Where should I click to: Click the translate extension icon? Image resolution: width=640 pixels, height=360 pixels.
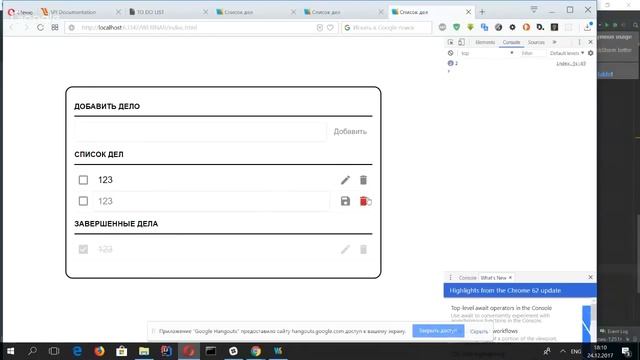pos(484,27)
